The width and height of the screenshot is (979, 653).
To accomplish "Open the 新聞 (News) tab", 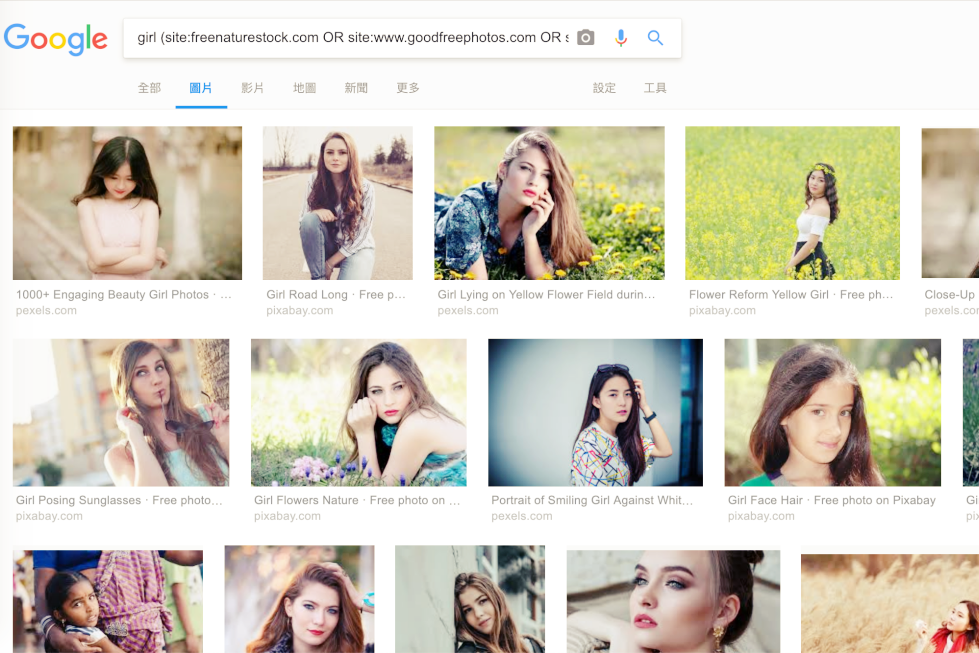I will pos(356,88).
